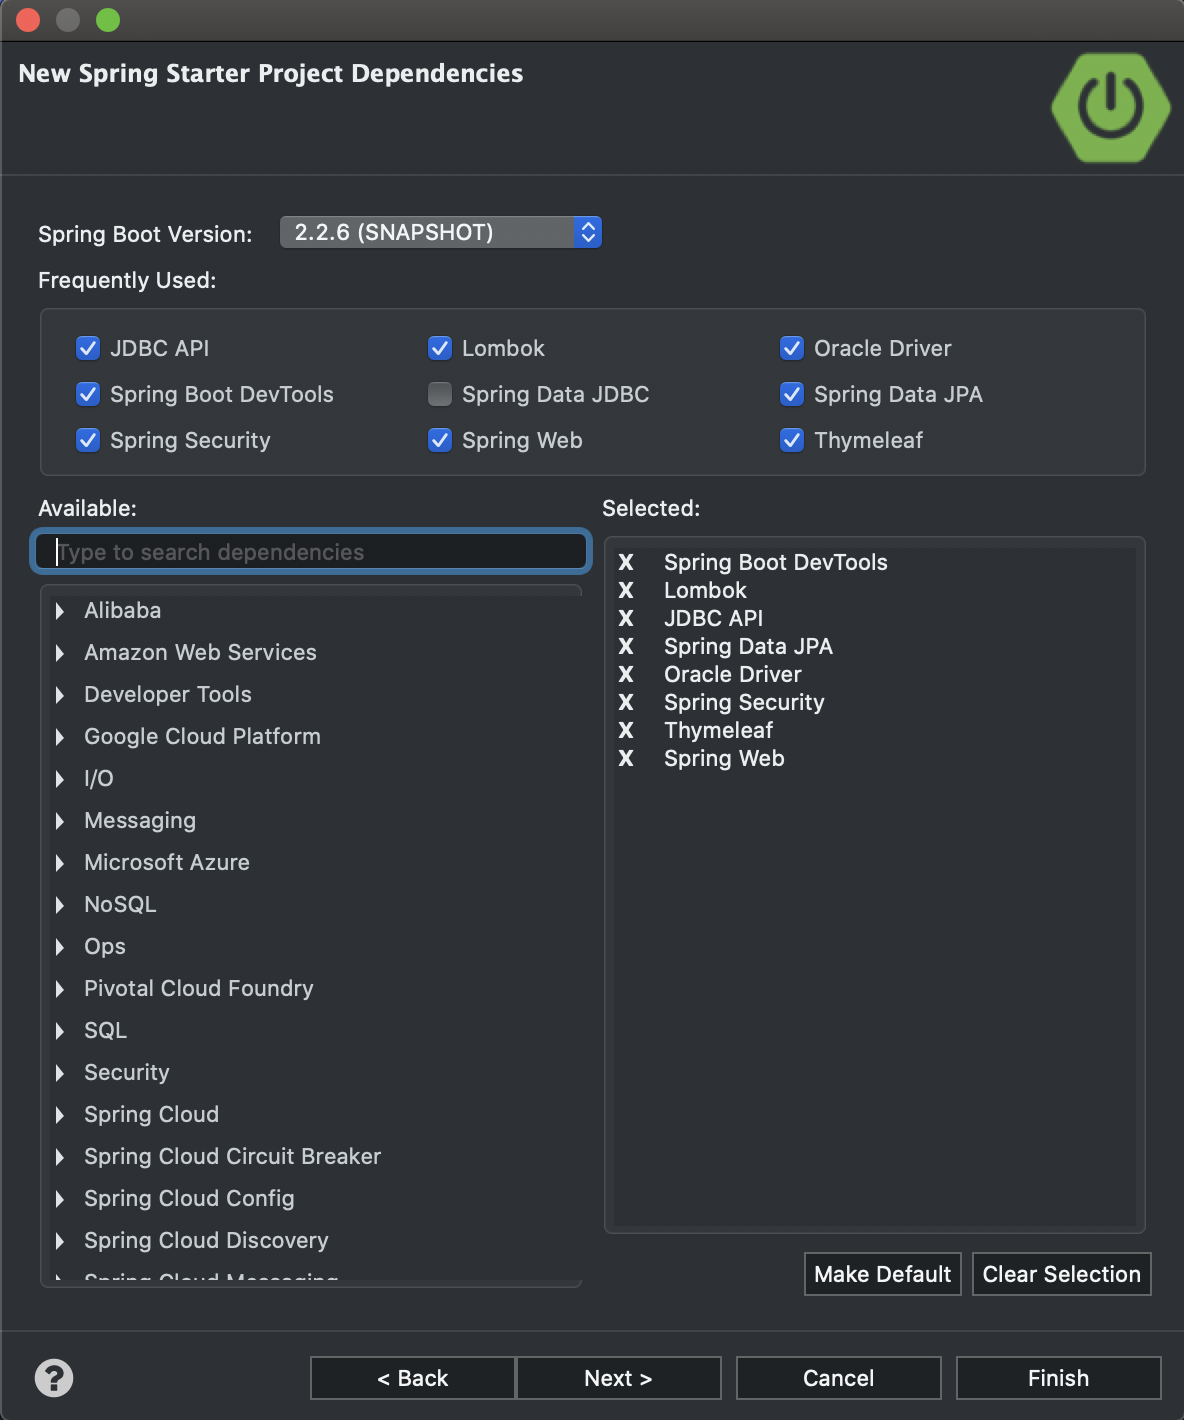The height and width of the screenshot is (1420, 1184).
Task: Go back with the < Back button
Action: [412, 1378]
